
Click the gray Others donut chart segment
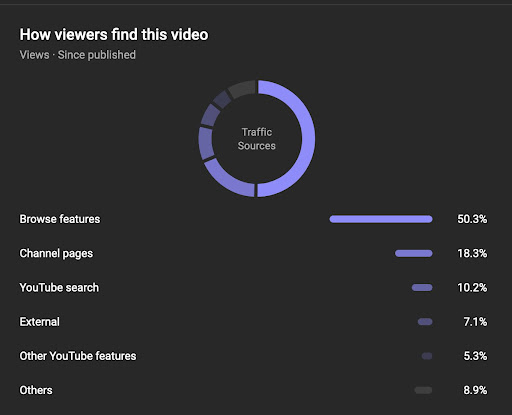click(x=243, y=88)
